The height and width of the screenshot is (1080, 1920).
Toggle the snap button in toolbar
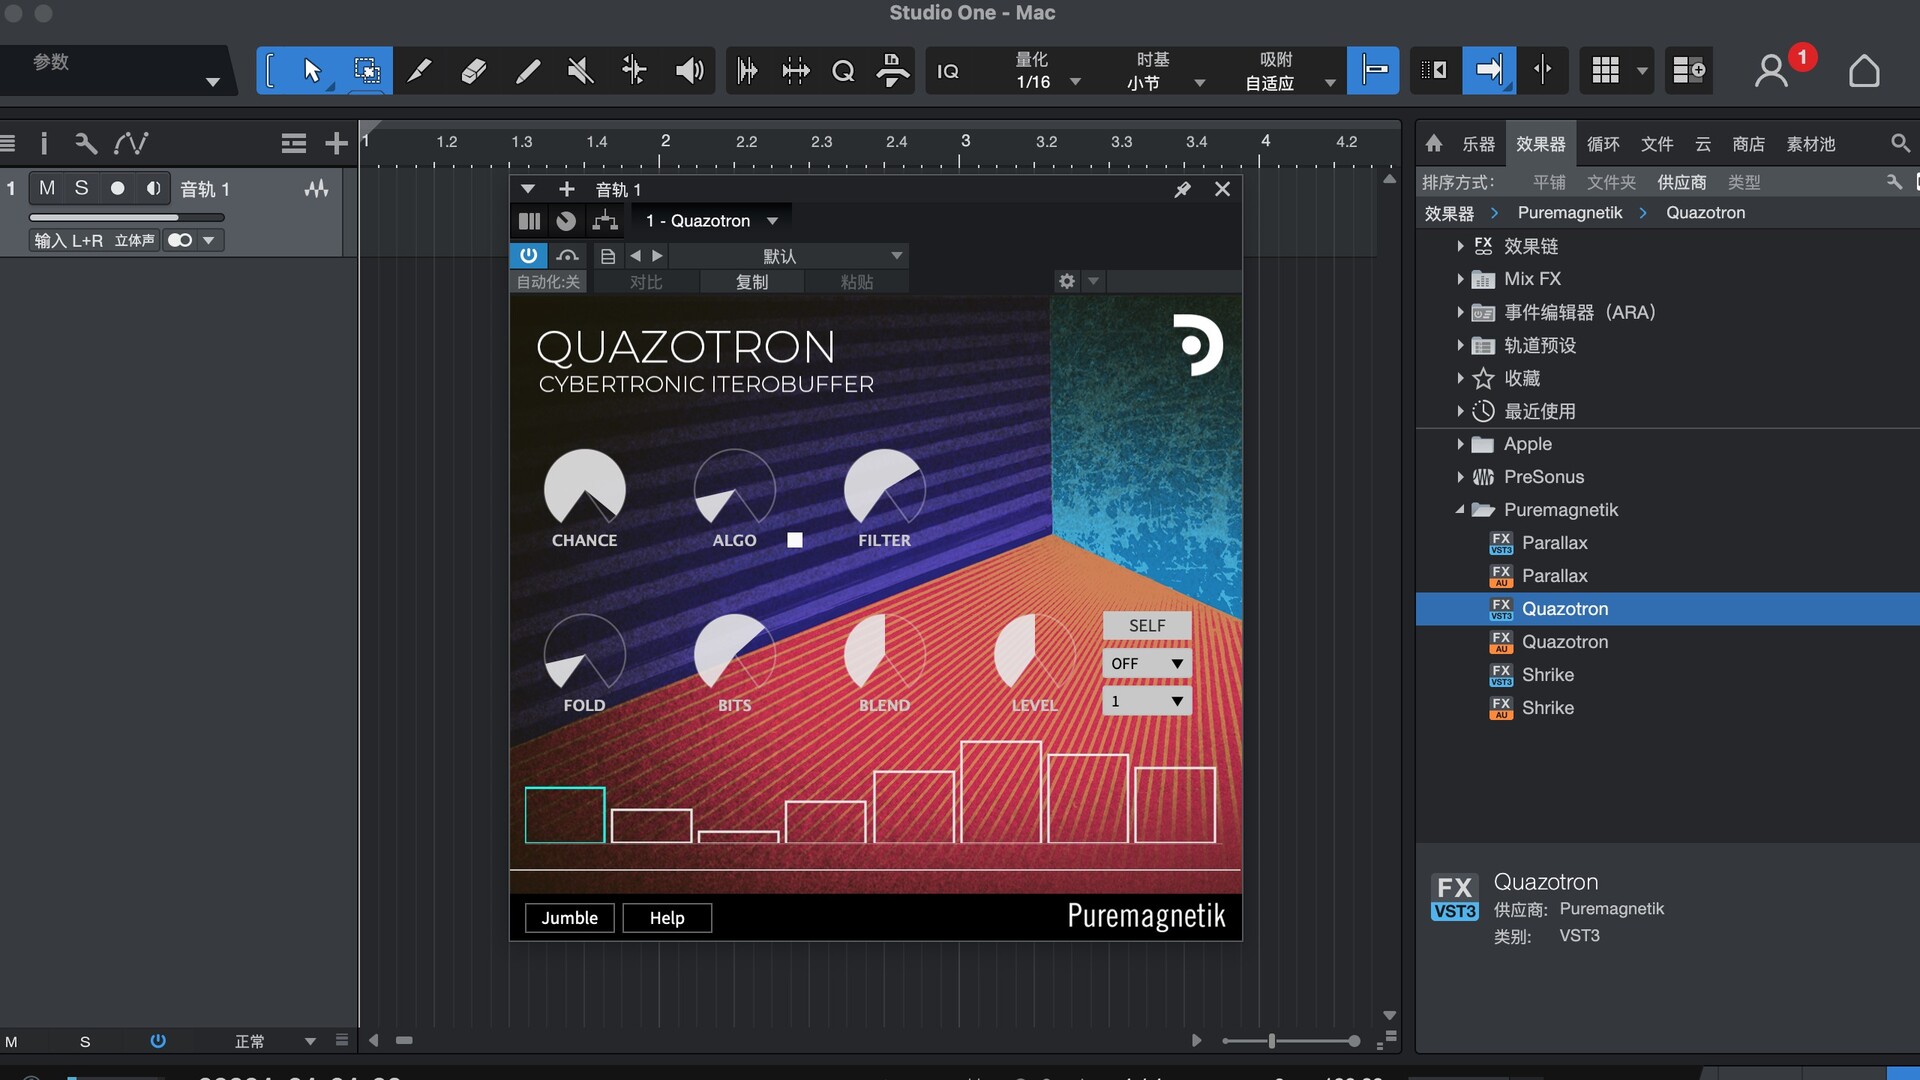pyautogui.click(x=1373, y=71)
